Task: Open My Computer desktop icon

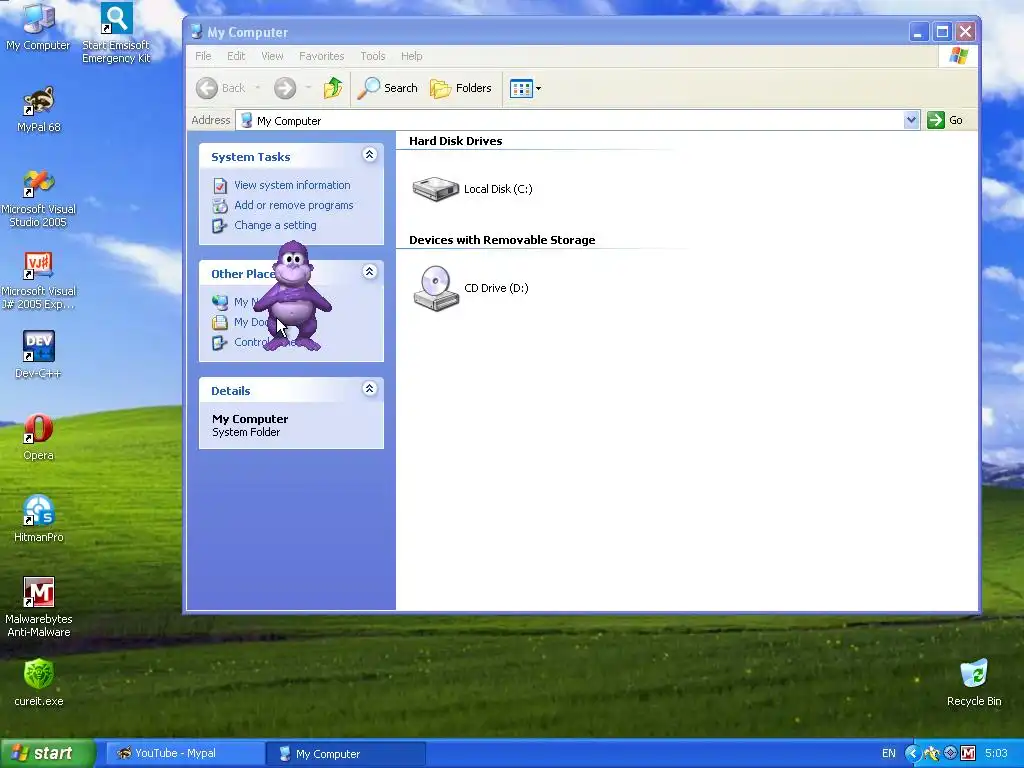Action: [38, 26]
